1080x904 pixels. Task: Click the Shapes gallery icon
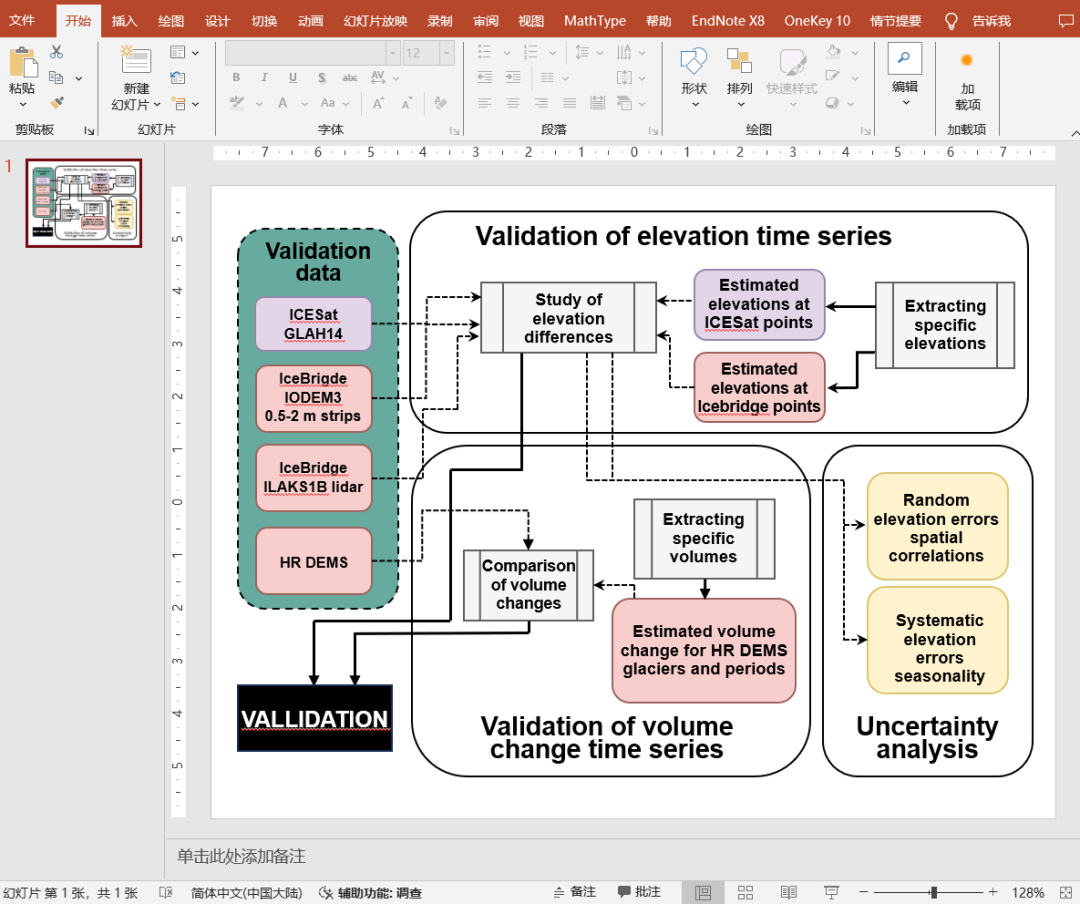coord(694,61)
